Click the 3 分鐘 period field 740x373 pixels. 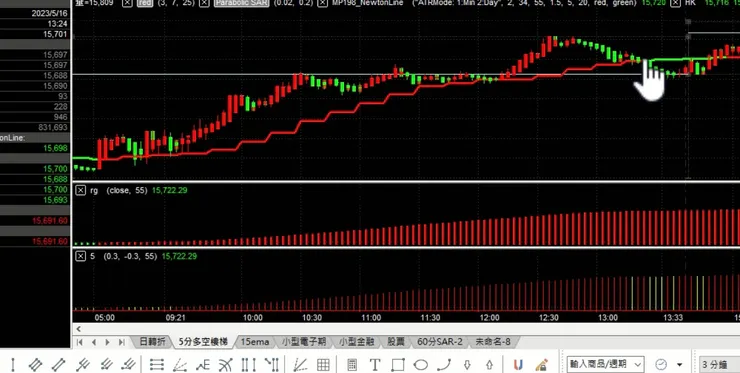click(x=719, y=365)
